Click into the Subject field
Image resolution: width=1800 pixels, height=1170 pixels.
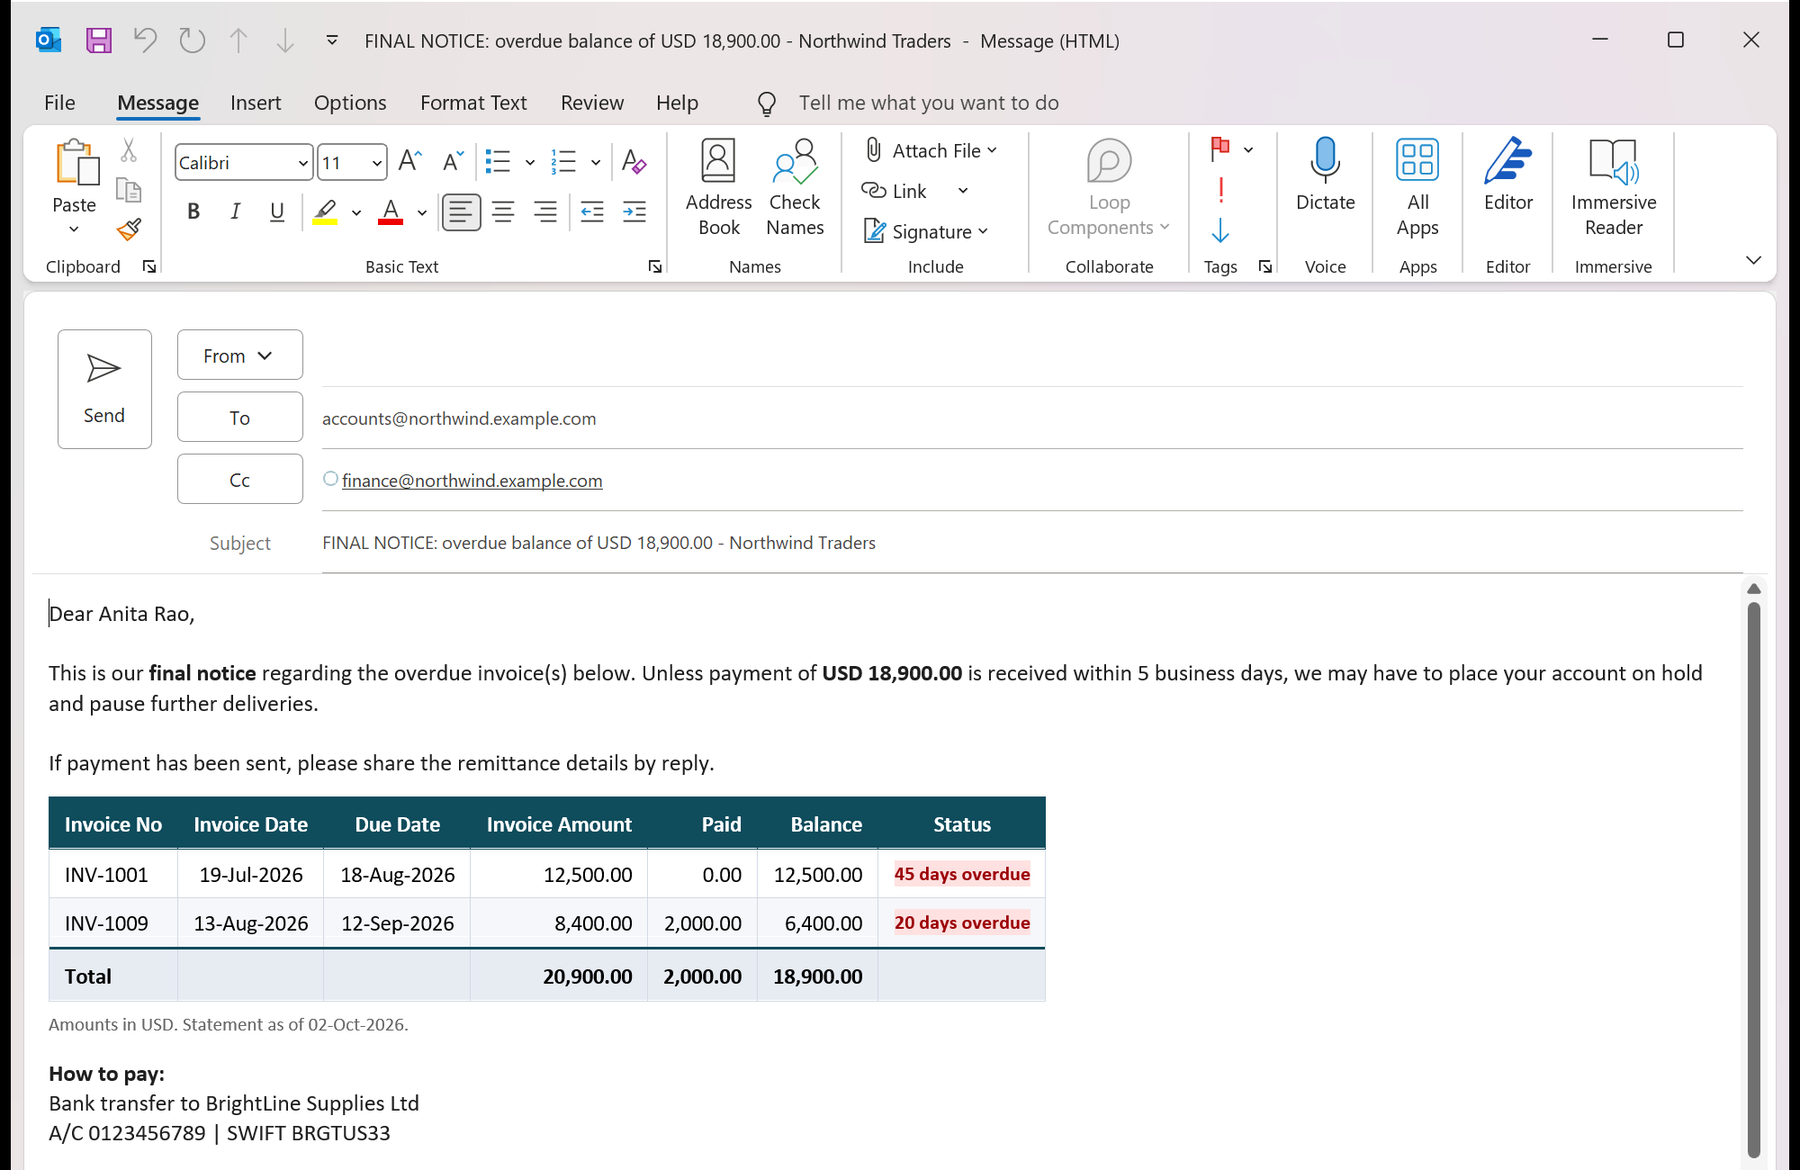click(1032, 543)
